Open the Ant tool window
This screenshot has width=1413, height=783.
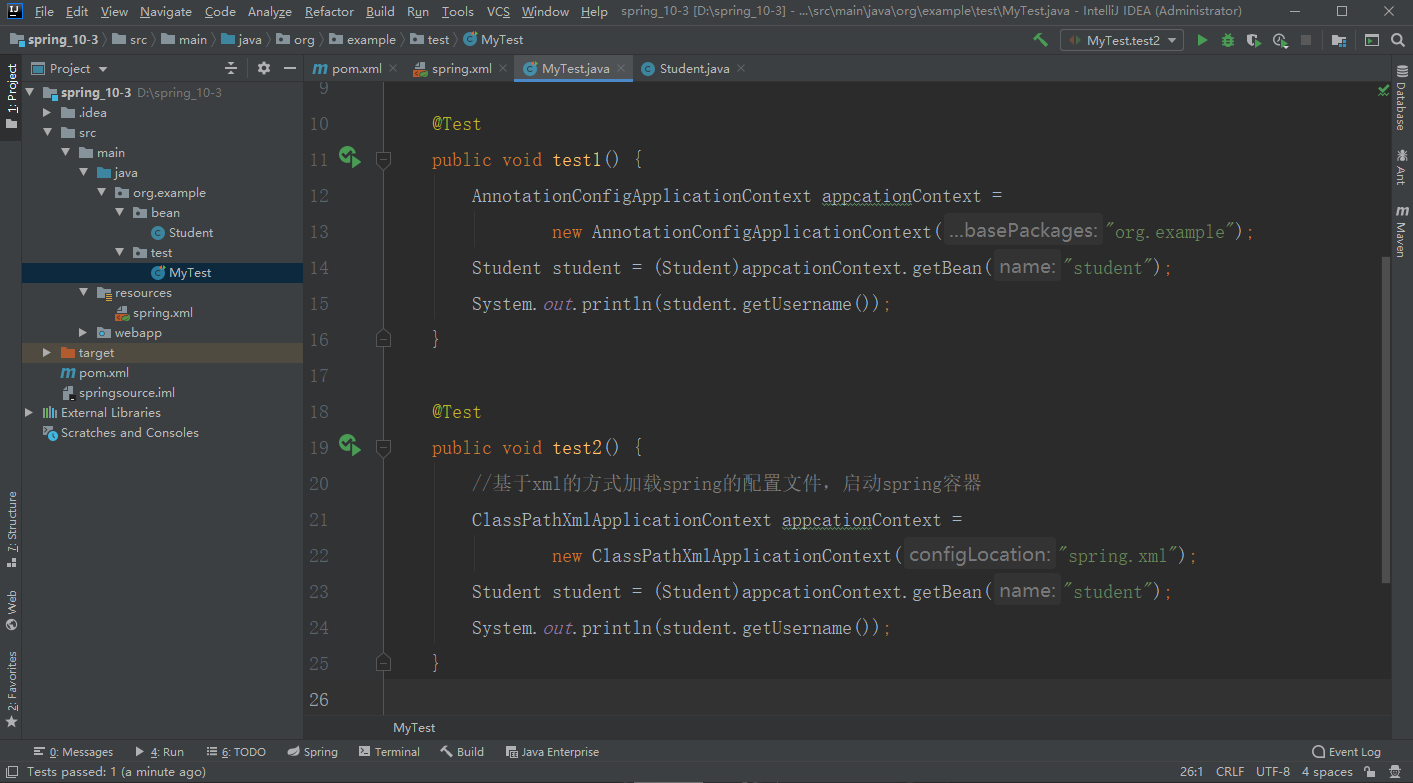click(x=1401, y=167)
